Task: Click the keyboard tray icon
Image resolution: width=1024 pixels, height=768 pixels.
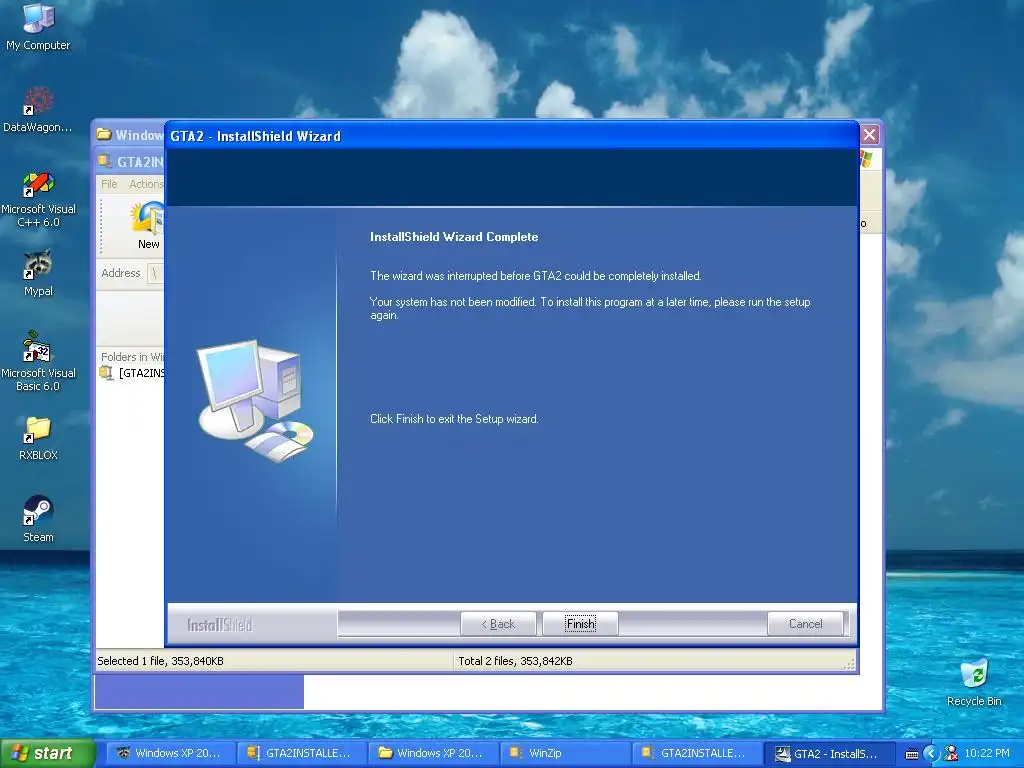Action: click(x=912, y=754)
